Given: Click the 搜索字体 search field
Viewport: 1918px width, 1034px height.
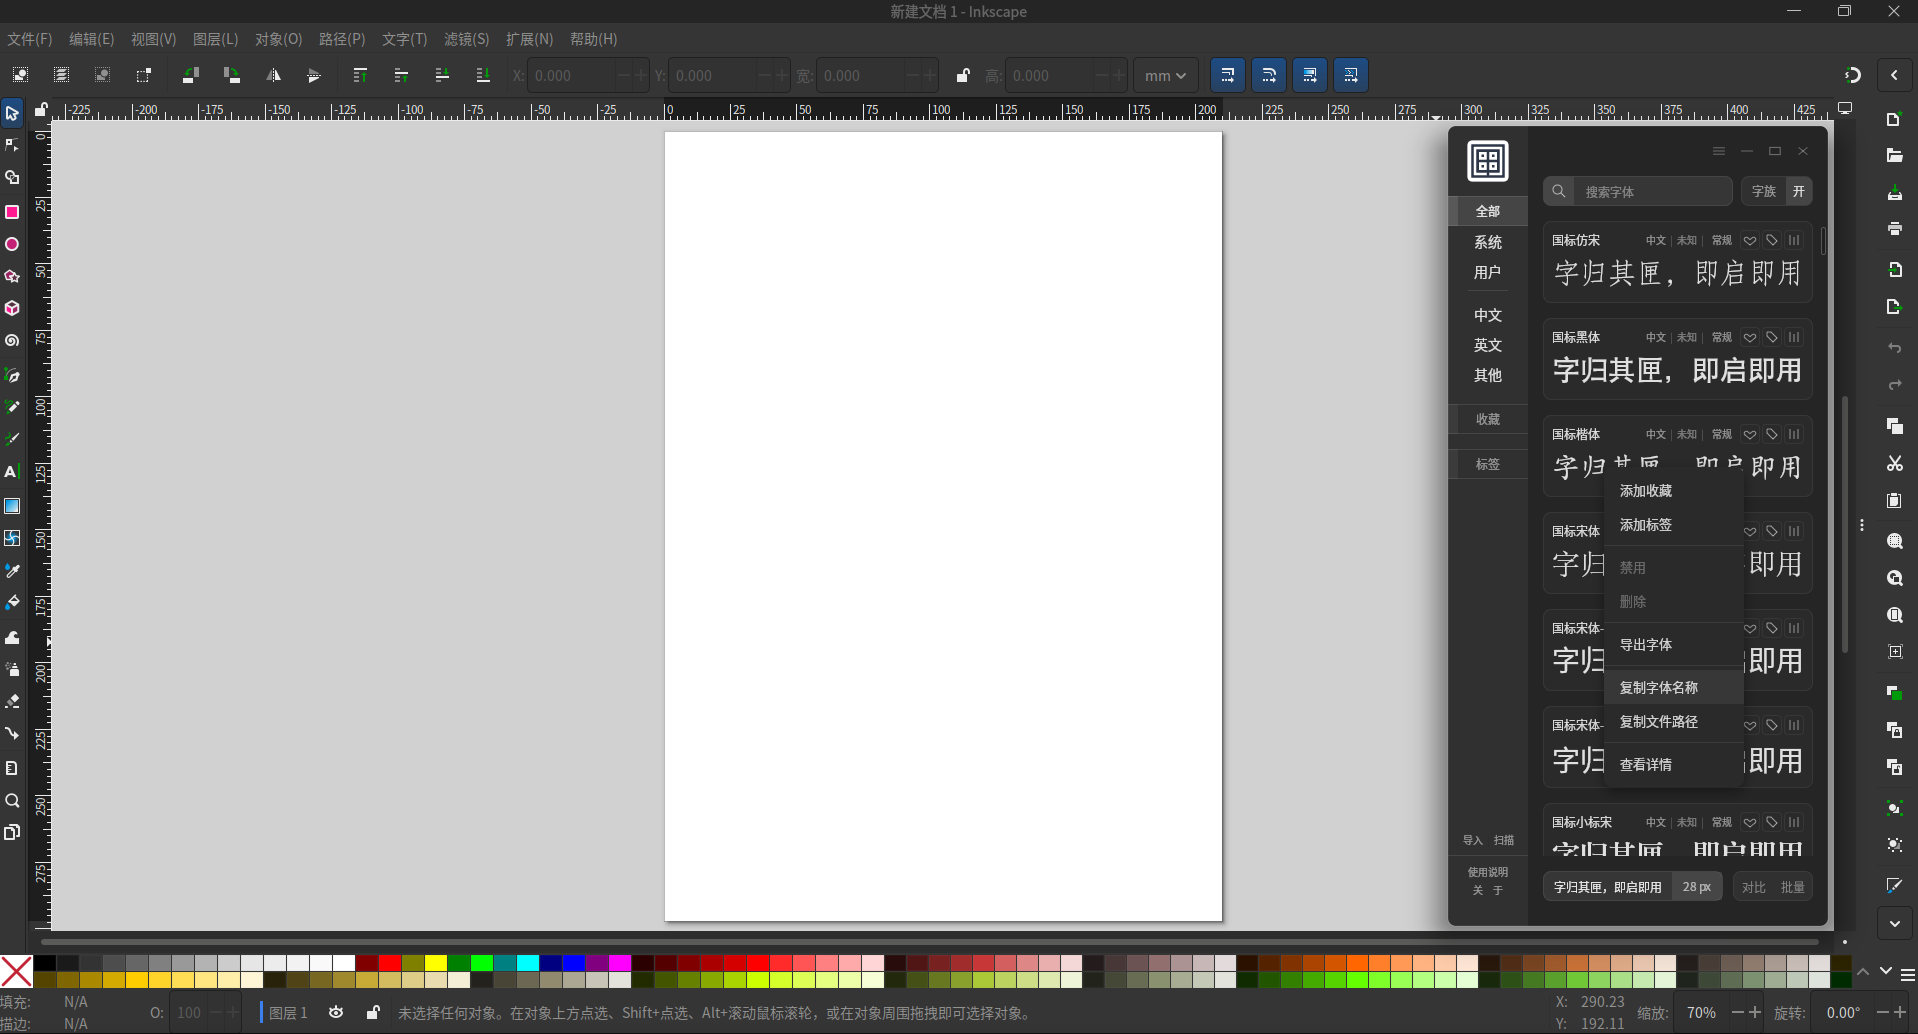Looking at the screenshot, I should click(1650, 191).
